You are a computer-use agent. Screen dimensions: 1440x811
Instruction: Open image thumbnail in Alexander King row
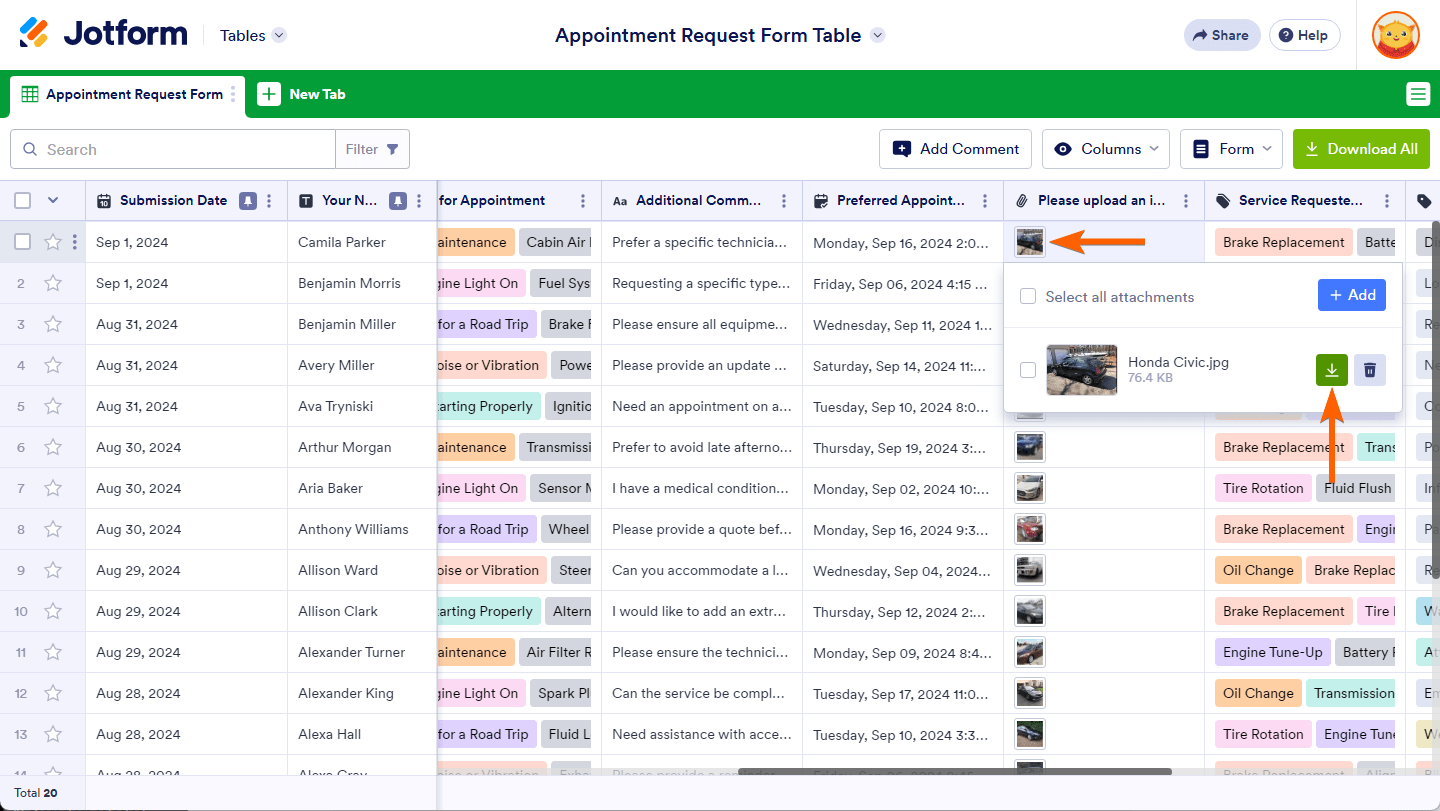click(x=1030, y=693)
